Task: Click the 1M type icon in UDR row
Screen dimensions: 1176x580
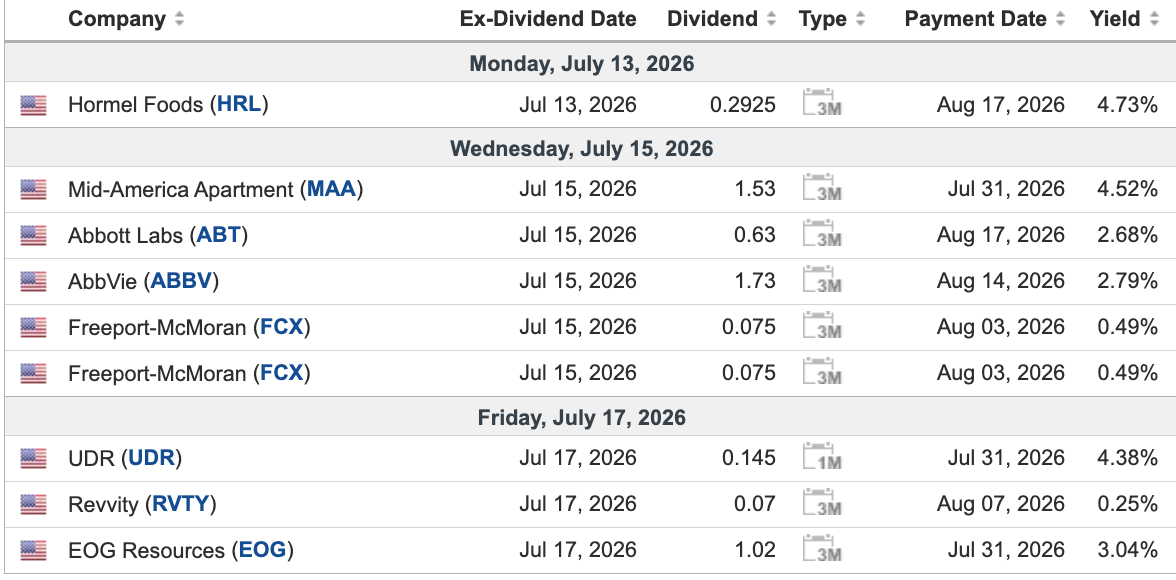Action: (822, 458)
